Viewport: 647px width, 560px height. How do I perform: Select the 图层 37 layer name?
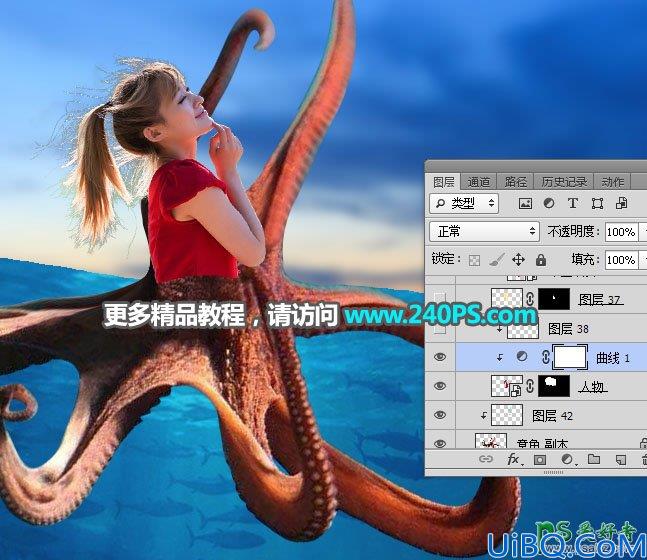600,300
